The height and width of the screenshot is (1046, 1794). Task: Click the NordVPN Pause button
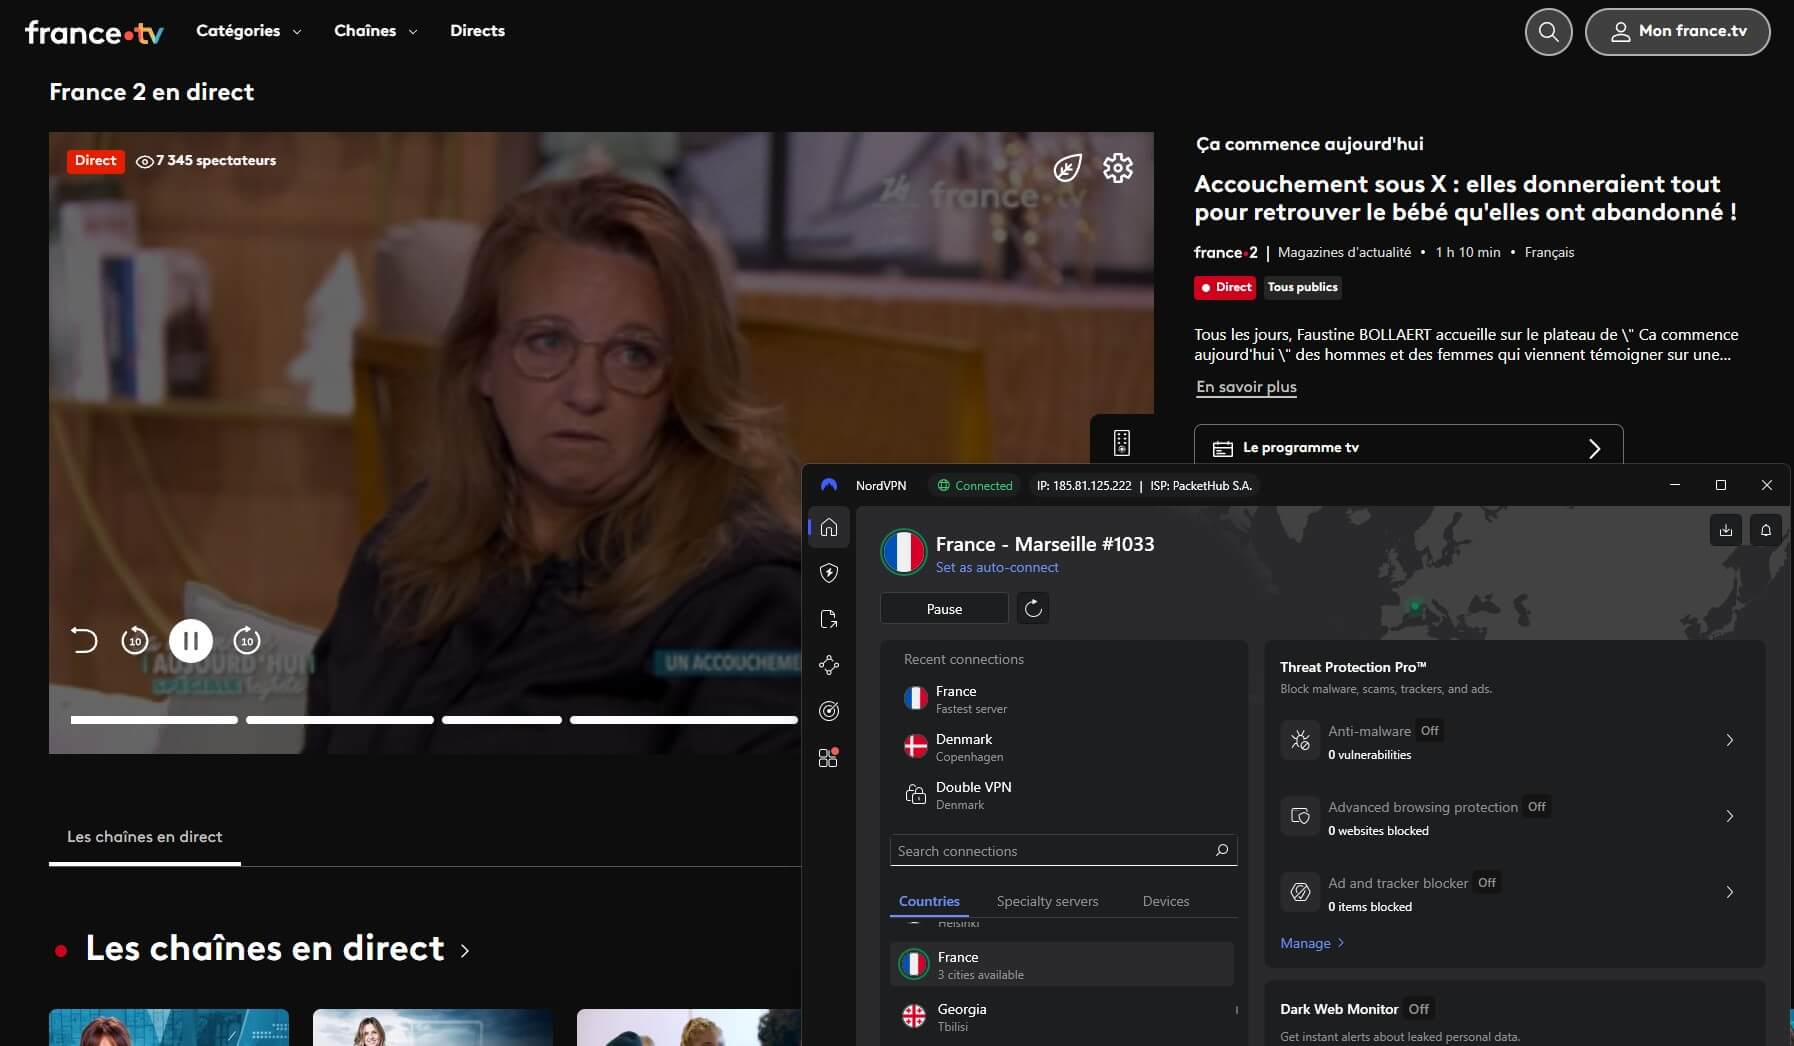pos(944,608)
